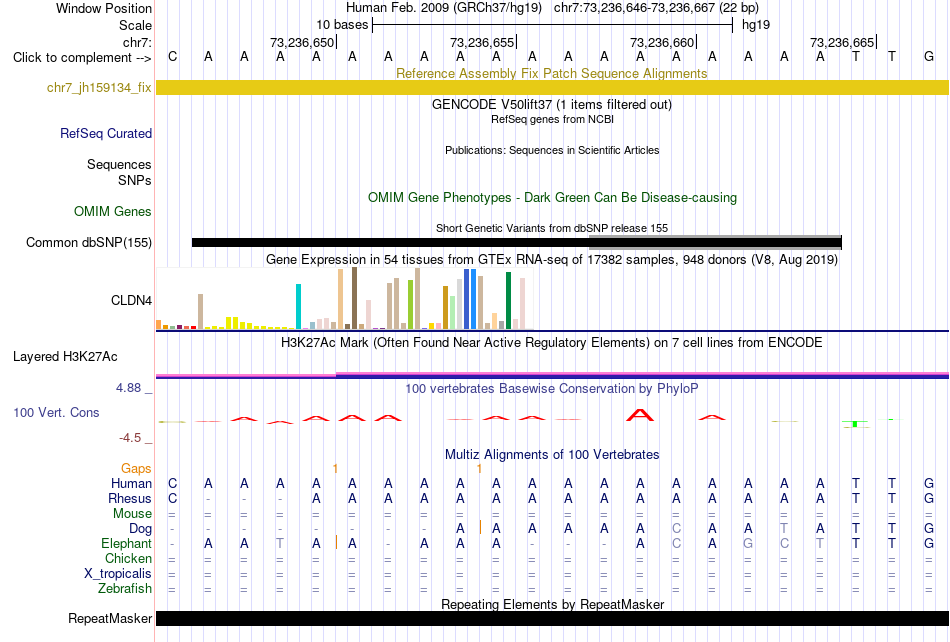Viewport: 950px width, 642px height.
Task: Click the Gaps row label
Action: tap(136, 468)
